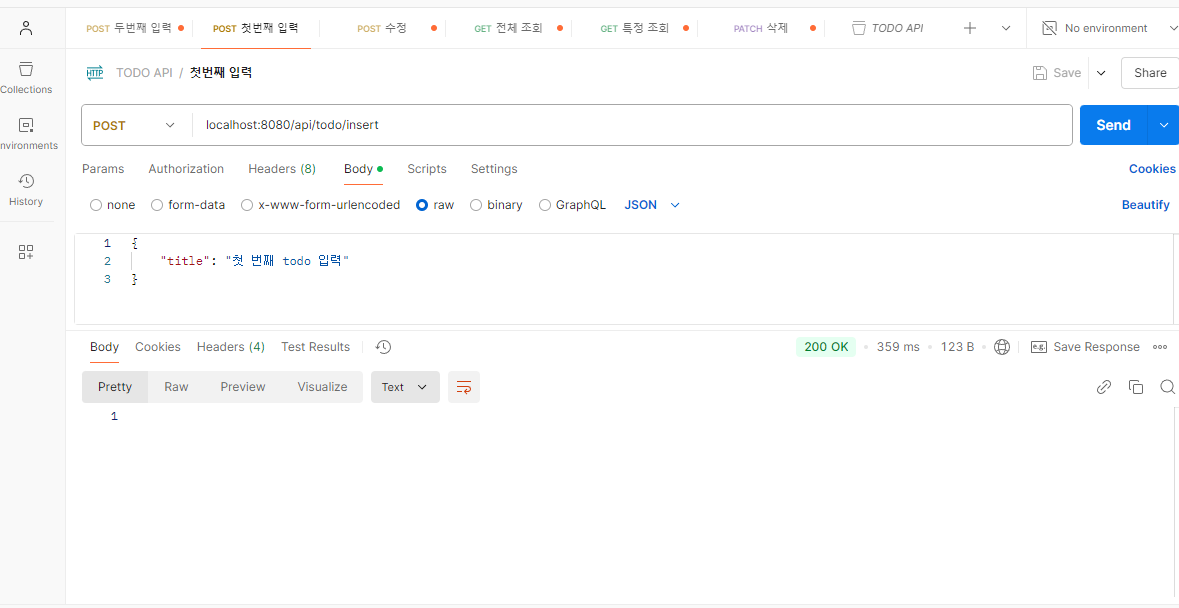Open the 전체 조회 GET tab
This screenshot has width=1179, height=608.
pyautogui.click(x=508, y=29)
